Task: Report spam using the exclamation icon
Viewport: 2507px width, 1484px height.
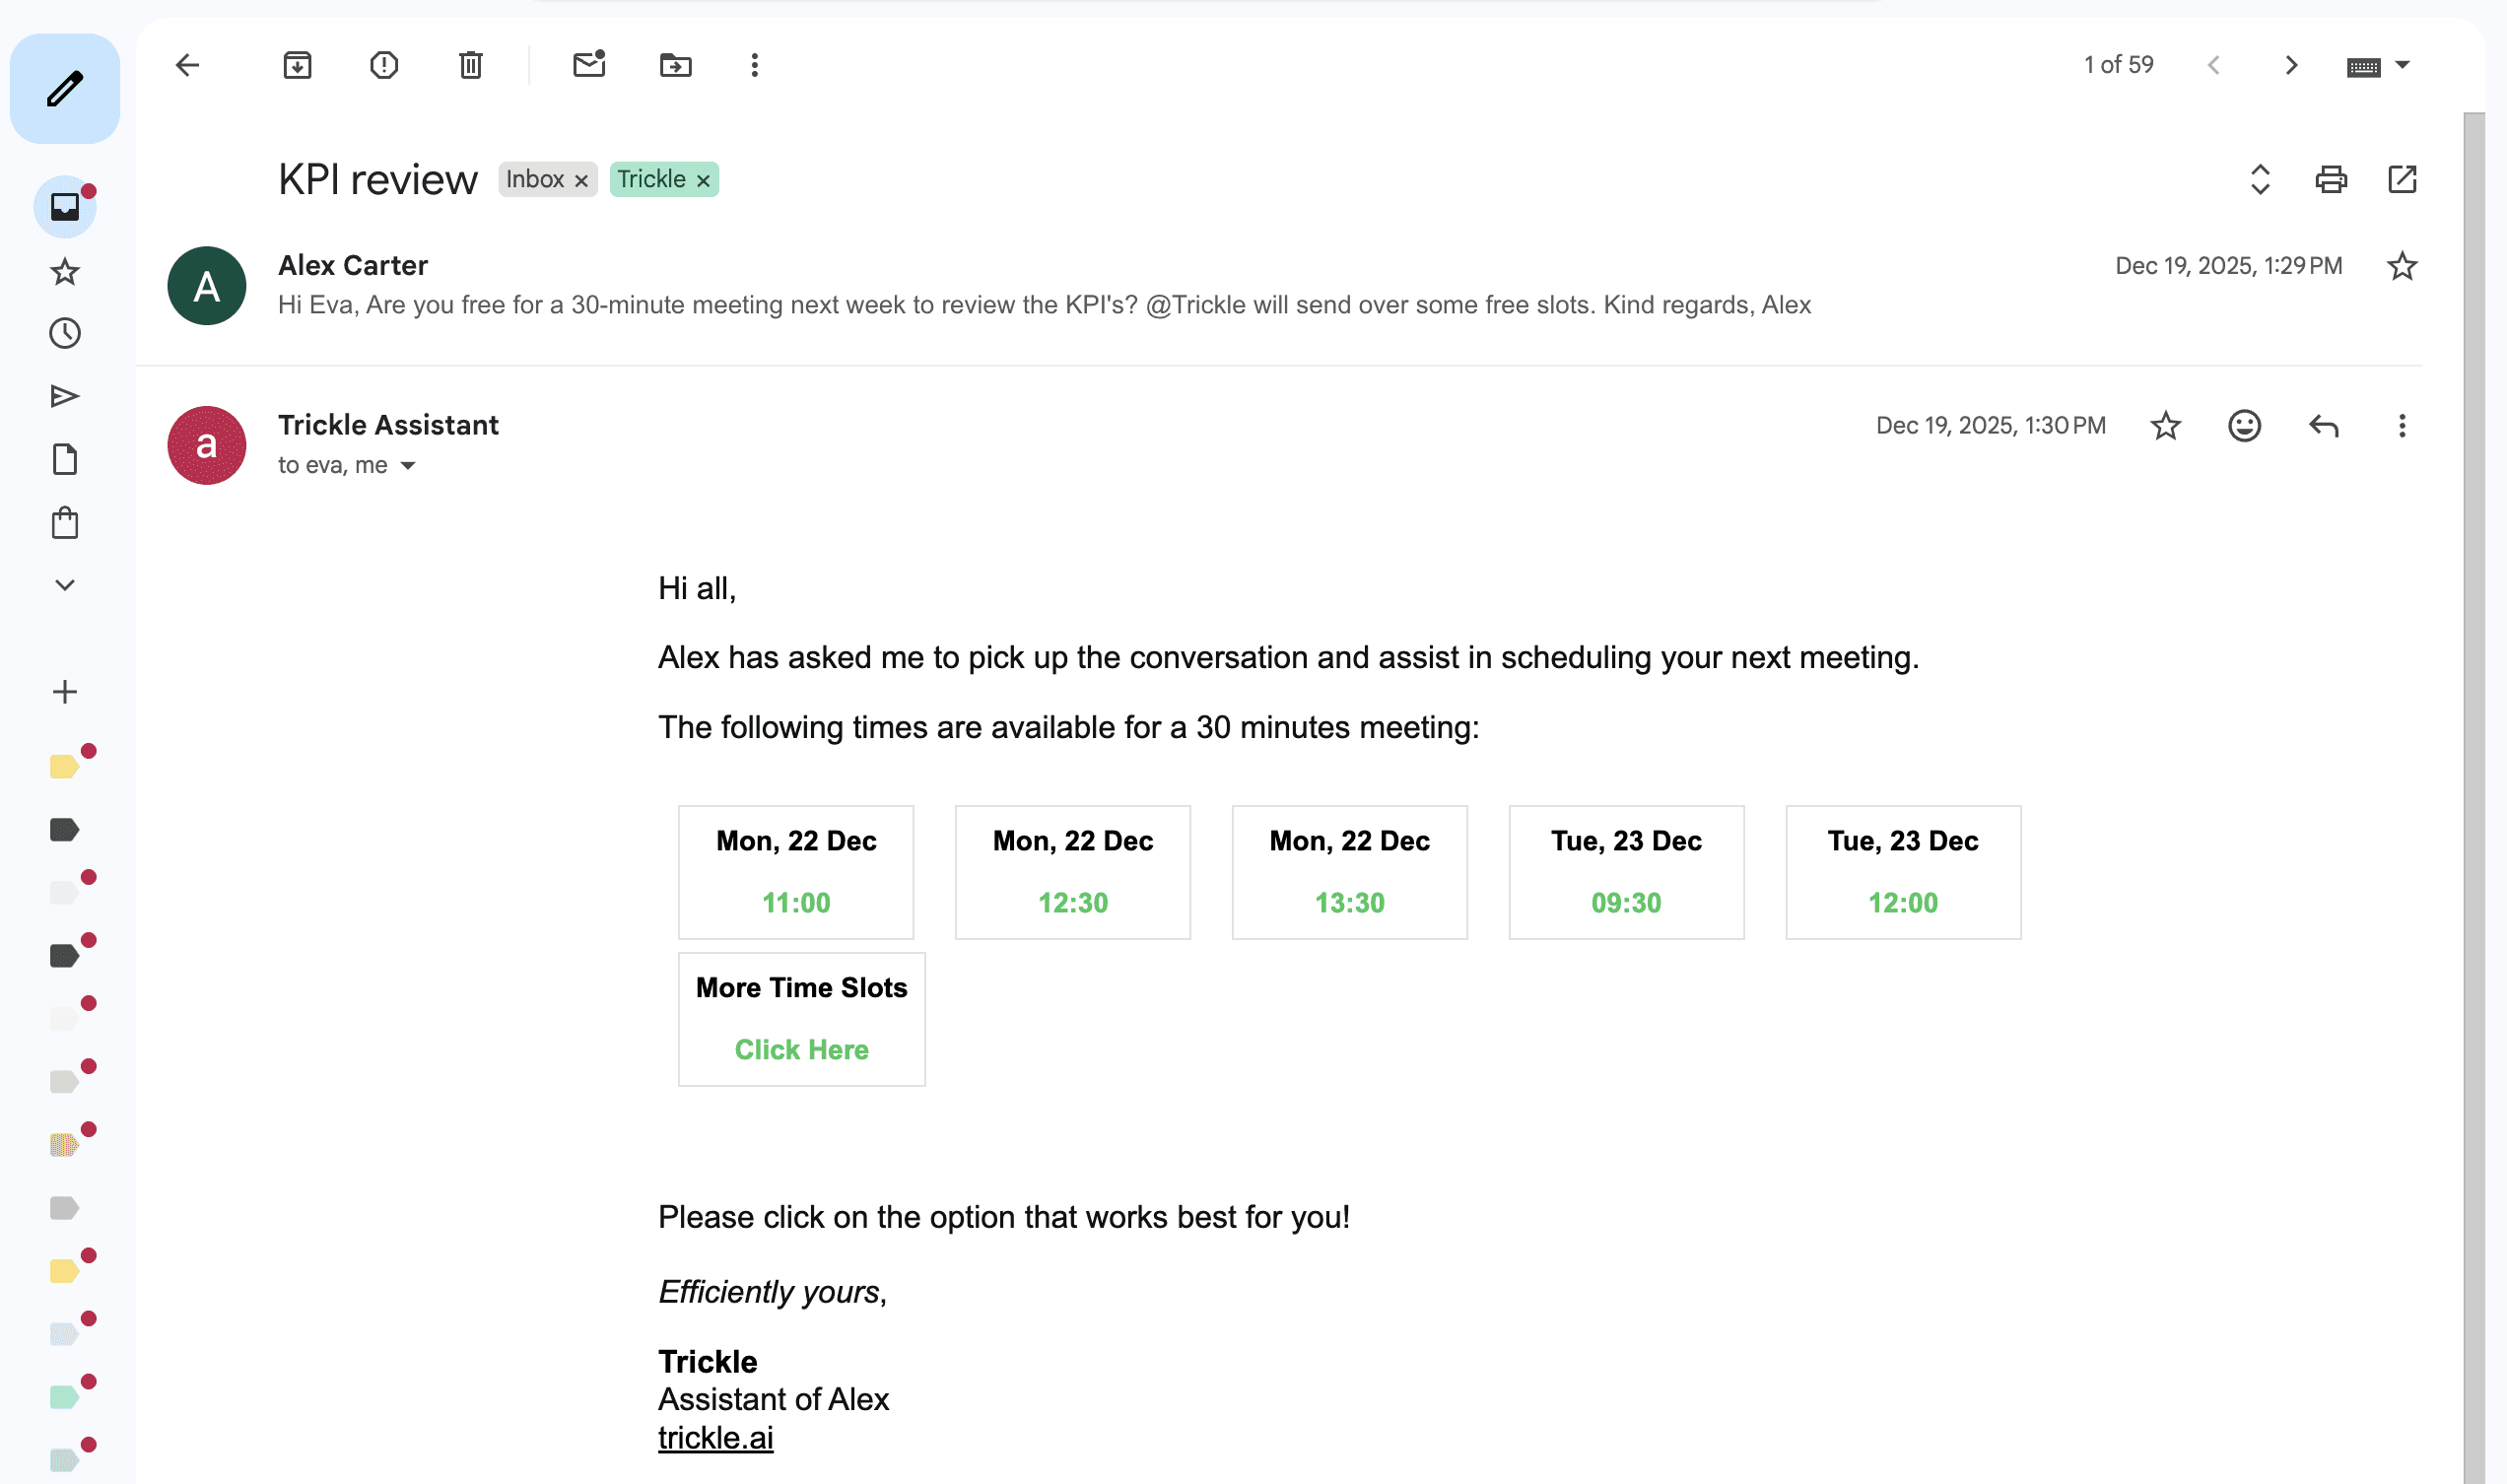Action: click(x=384, y=66)
